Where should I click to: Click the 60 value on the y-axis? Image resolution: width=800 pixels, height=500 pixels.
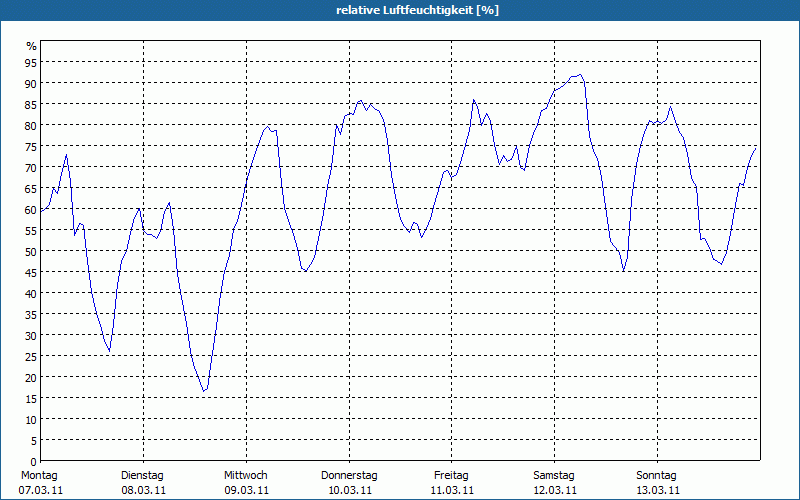tap(31, 210)
